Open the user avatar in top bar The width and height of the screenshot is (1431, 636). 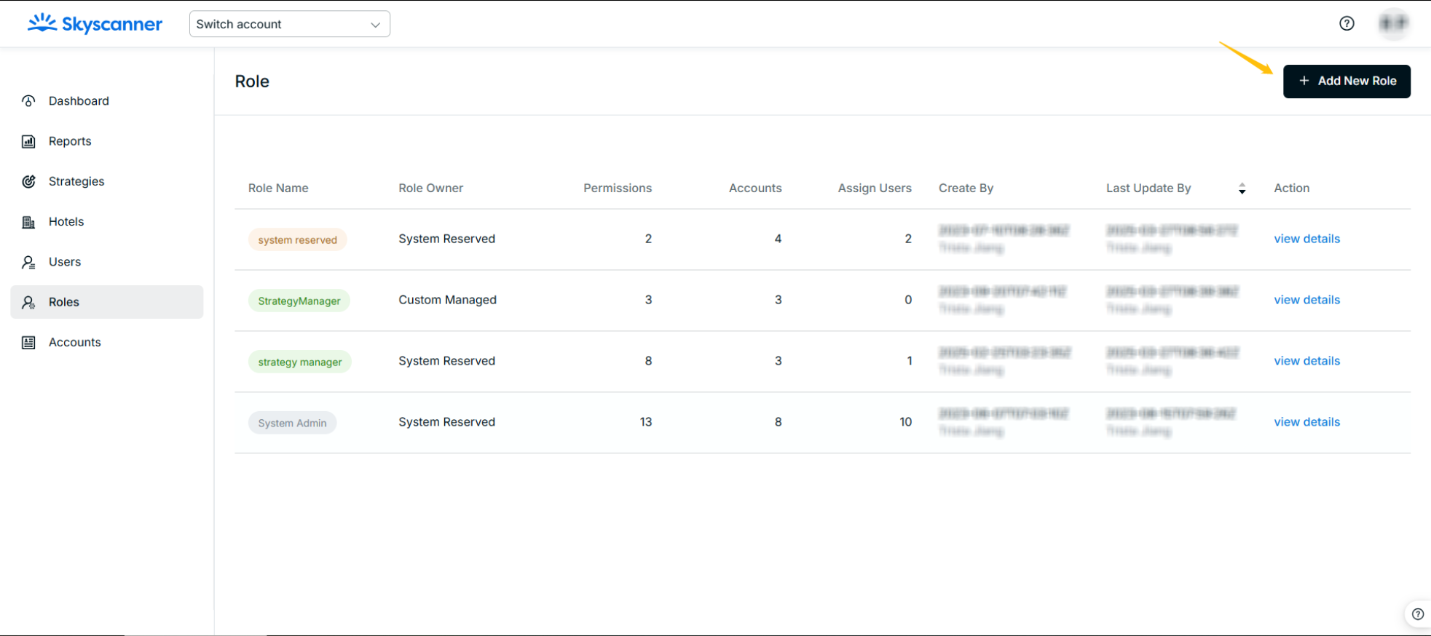point(1393,23)
